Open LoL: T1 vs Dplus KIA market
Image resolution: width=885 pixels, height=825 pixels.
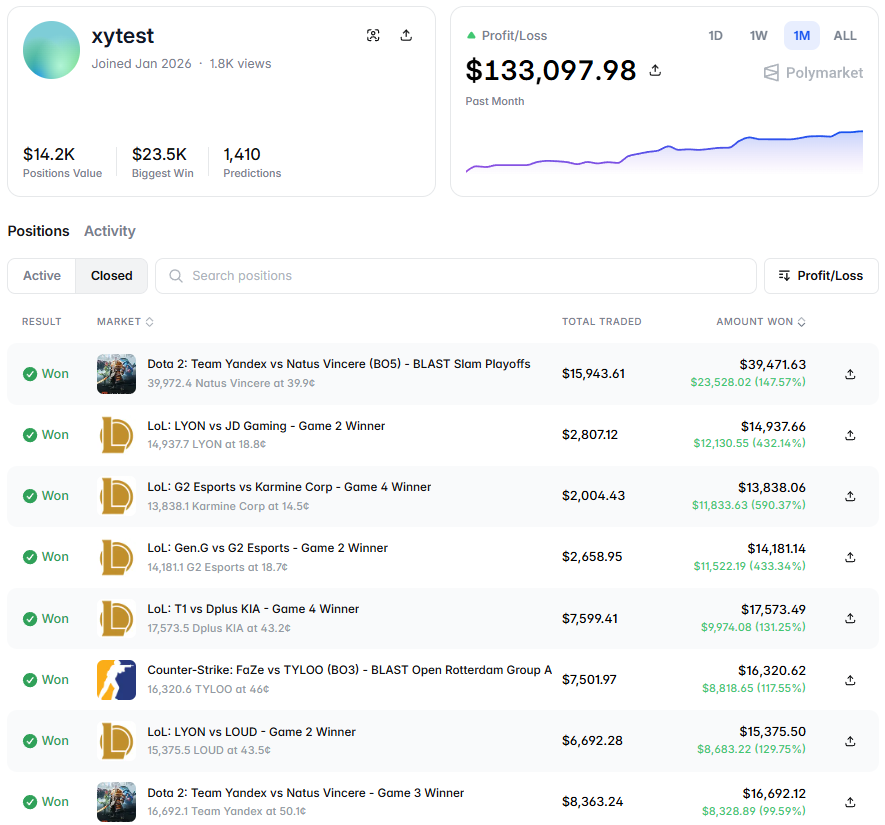click(253, 609)
